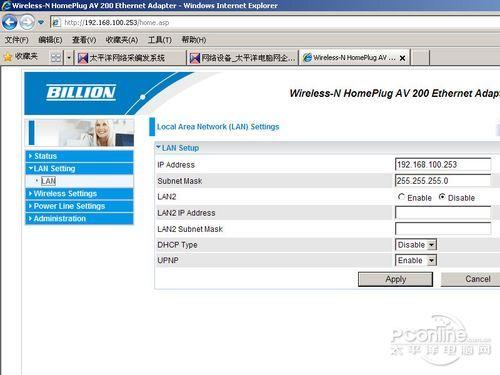Open the UPNP dropdown
The height and width of the screenshot is (375, 500).
click(x=416, y=260)
